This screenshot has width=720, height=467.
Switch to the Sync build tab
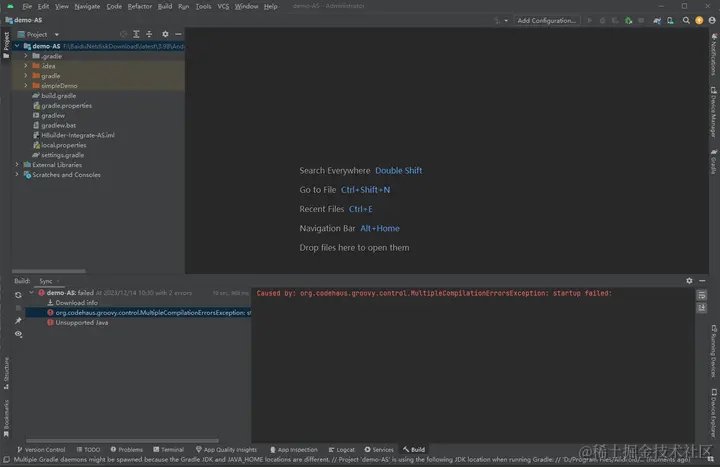(46, 281)
